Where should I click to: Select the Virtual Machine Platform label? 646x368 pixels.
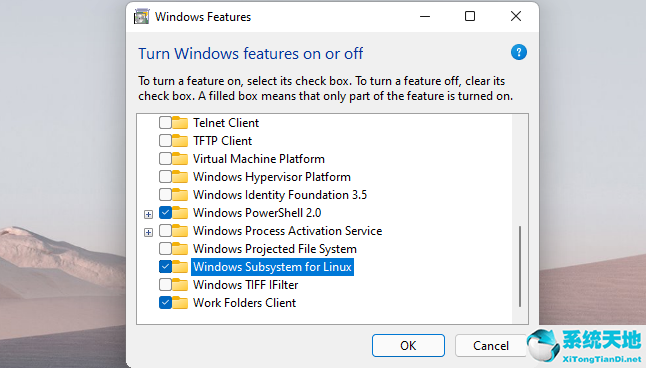point(259,159)
